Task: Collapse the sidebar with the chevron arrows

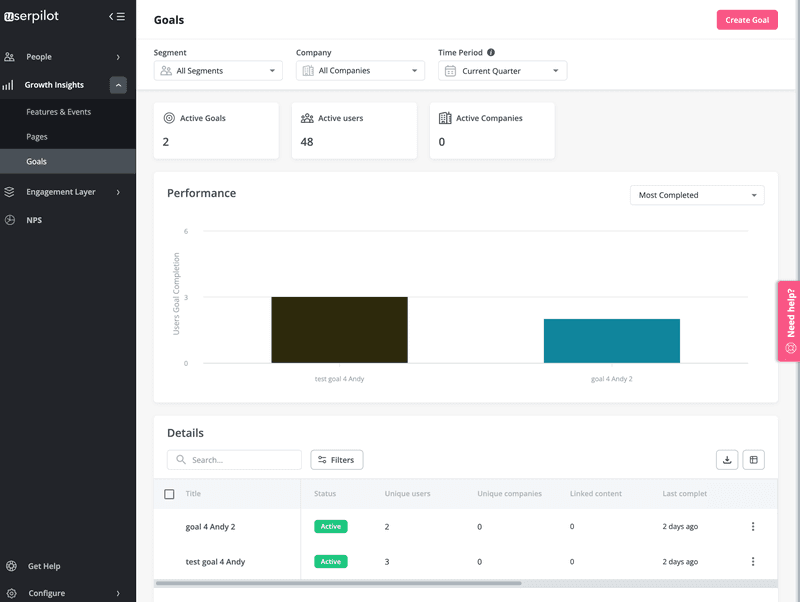Action: [116, 16]
